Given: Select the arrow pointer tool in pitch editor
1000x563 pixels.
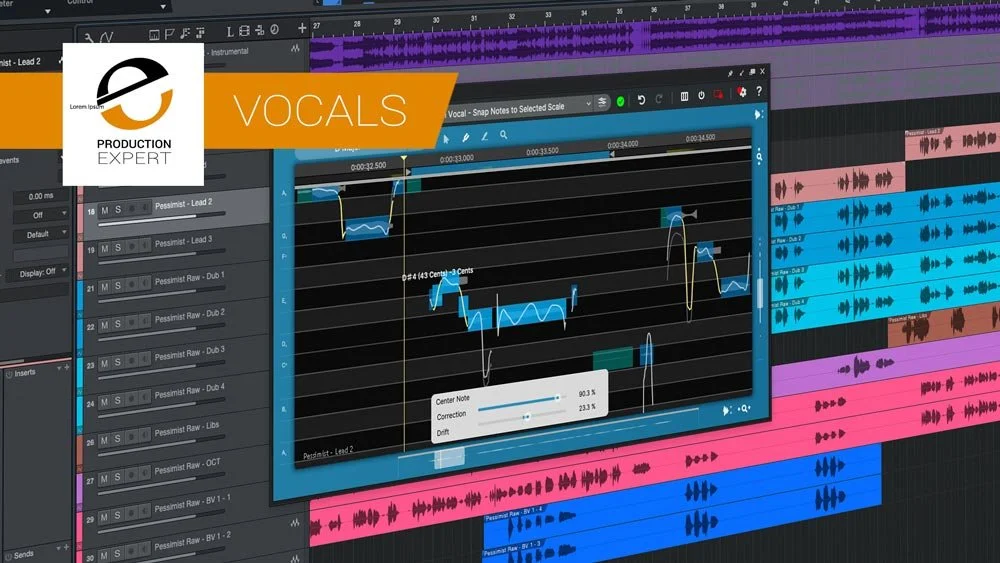Looking at the screenshot, I should coord(446,138).
